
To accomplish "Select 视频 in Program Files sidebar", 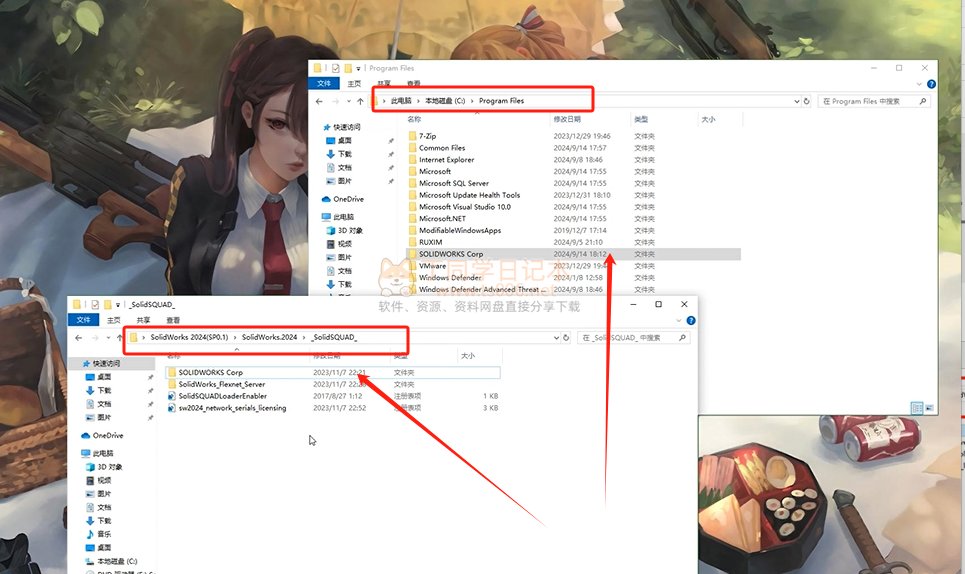I will (345, 244).
